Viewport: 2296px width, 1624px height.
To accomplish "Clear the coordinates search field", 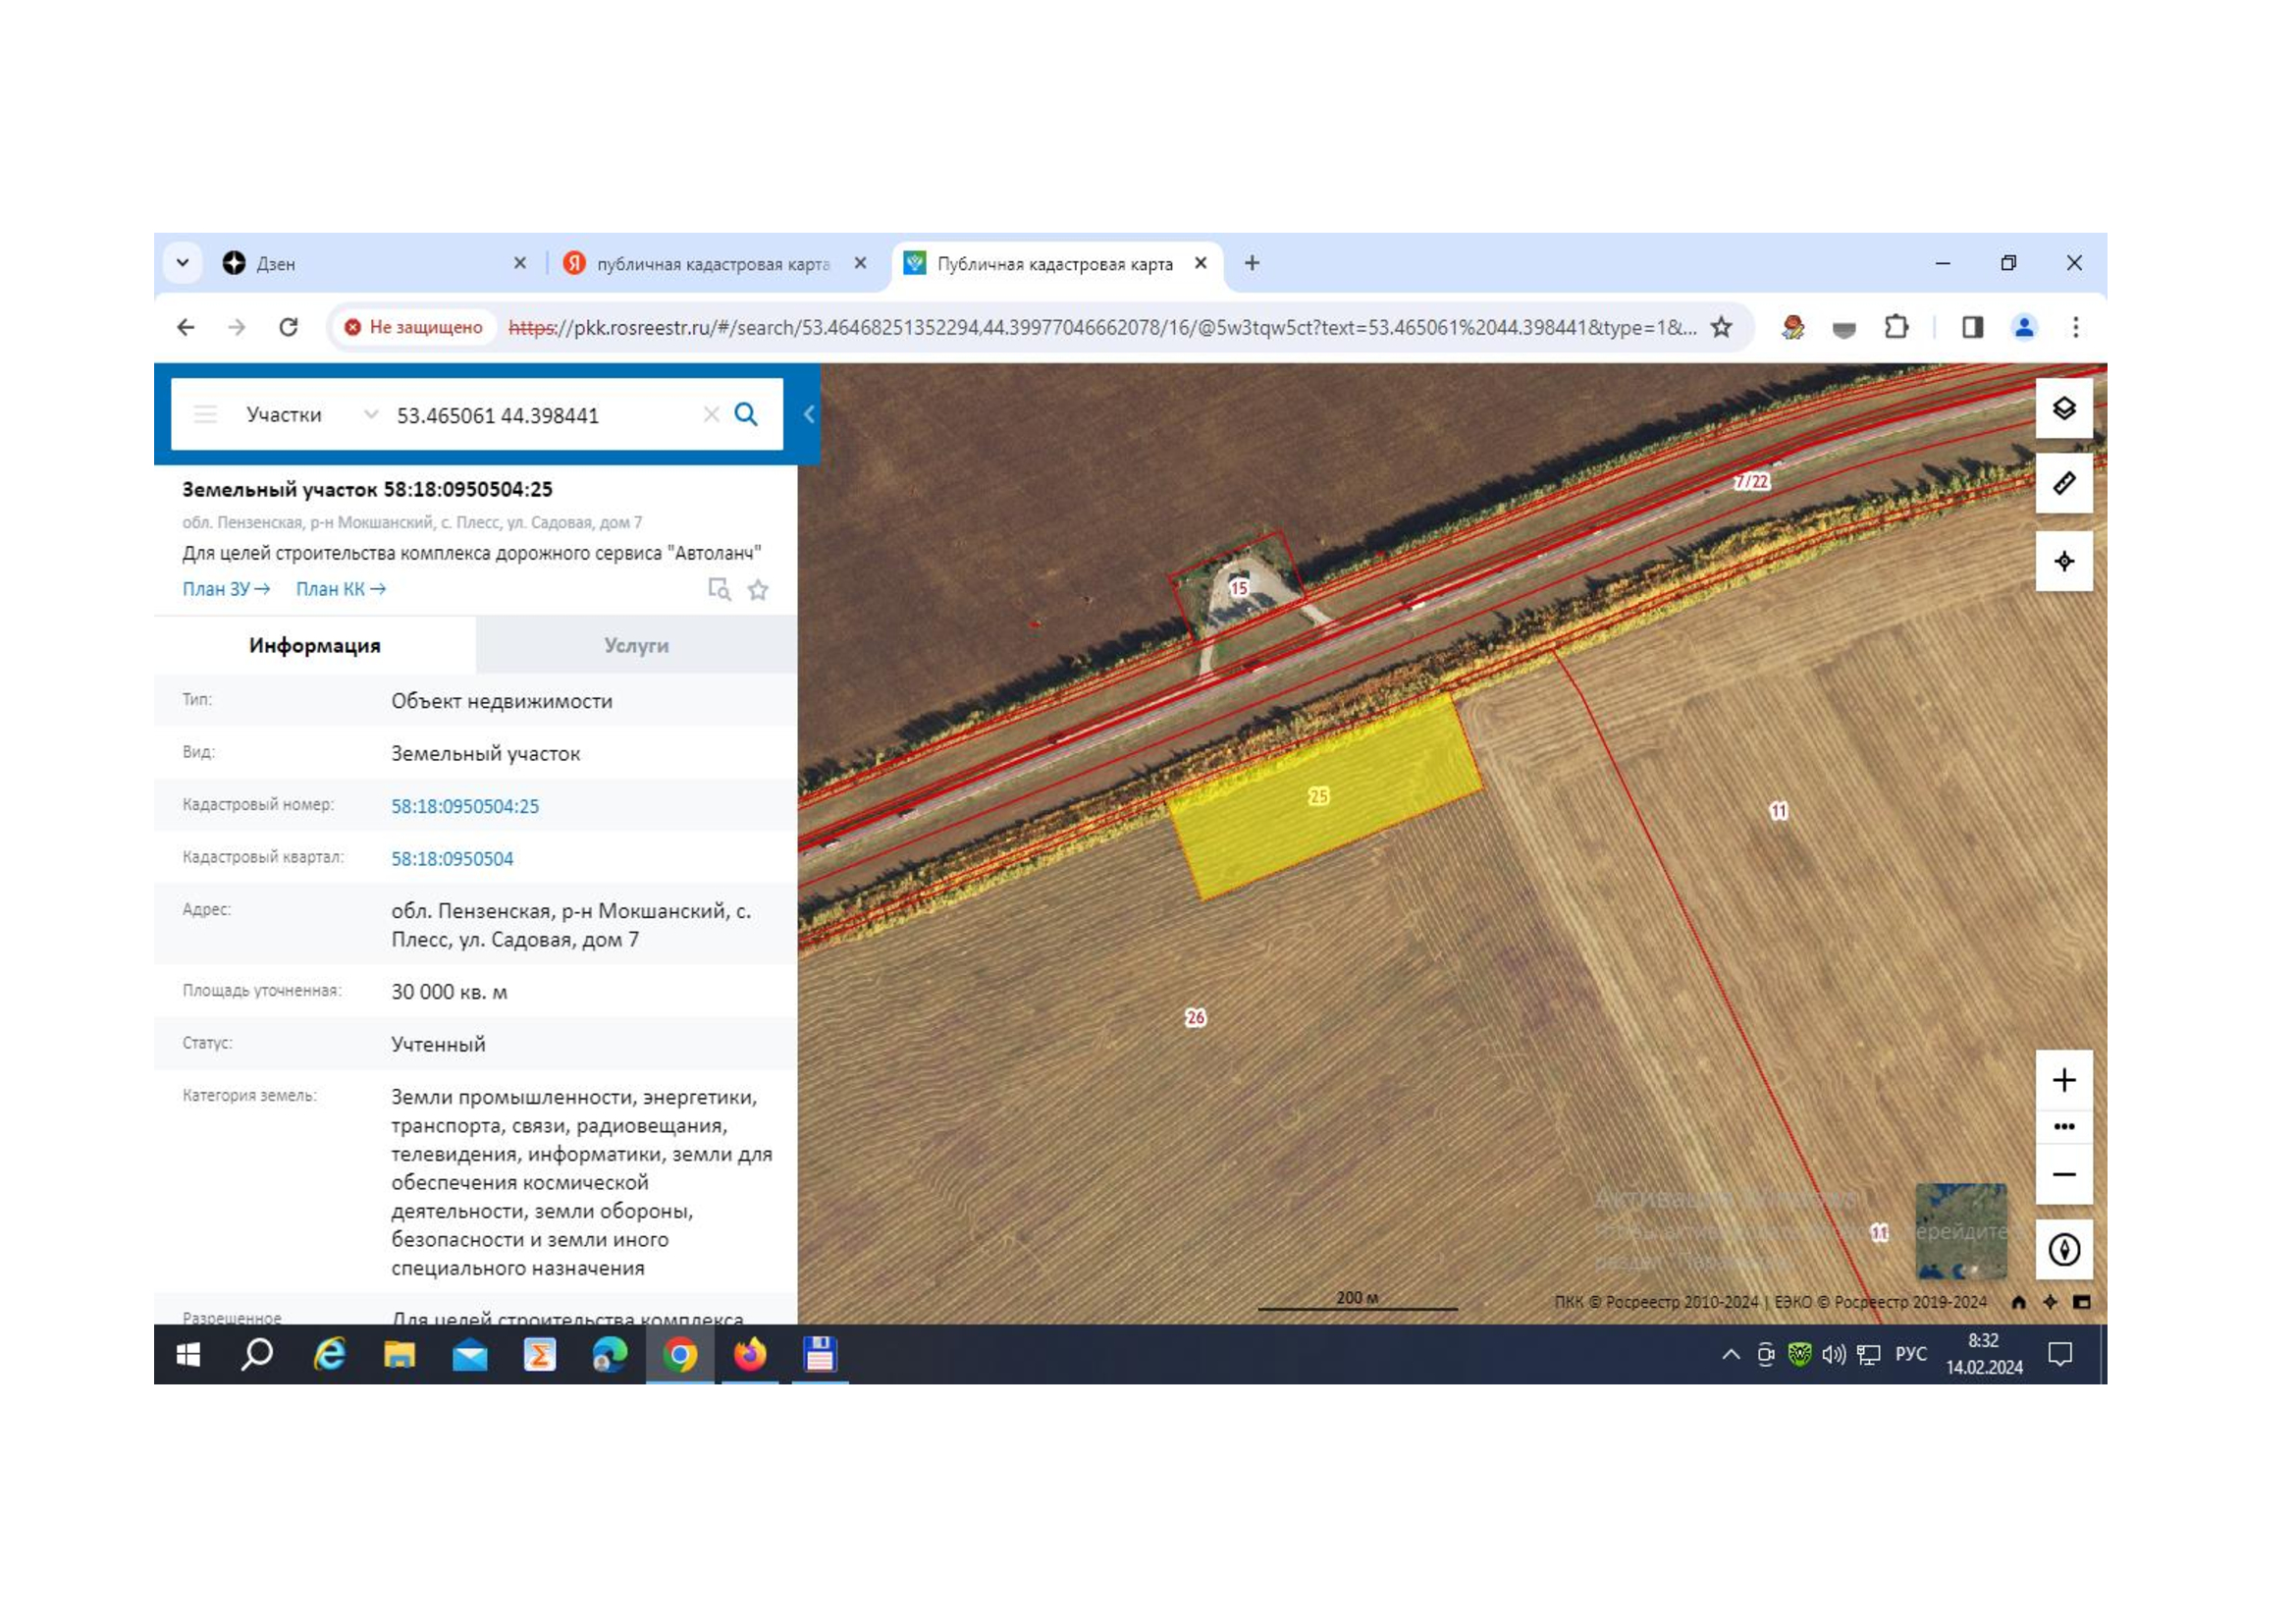I will click(711, 415).
